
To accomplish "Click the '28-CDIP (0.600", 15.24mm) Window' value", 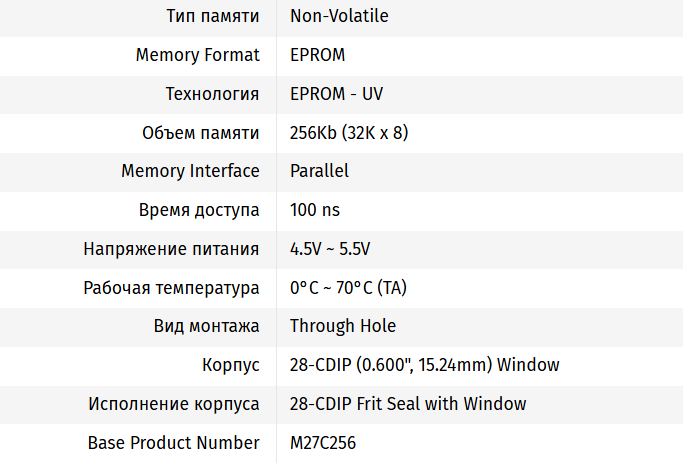I will pyautogui.click(x=424, y=365).
